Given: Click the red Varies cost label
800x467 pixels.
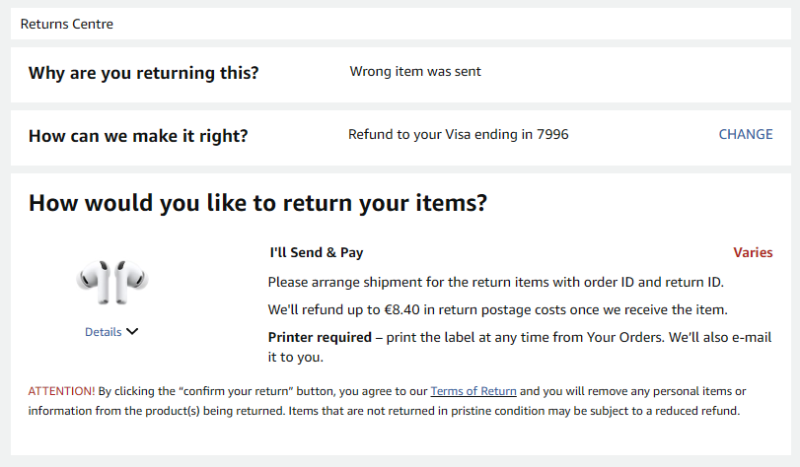Looking at the screenshot, I should (753, 253).
